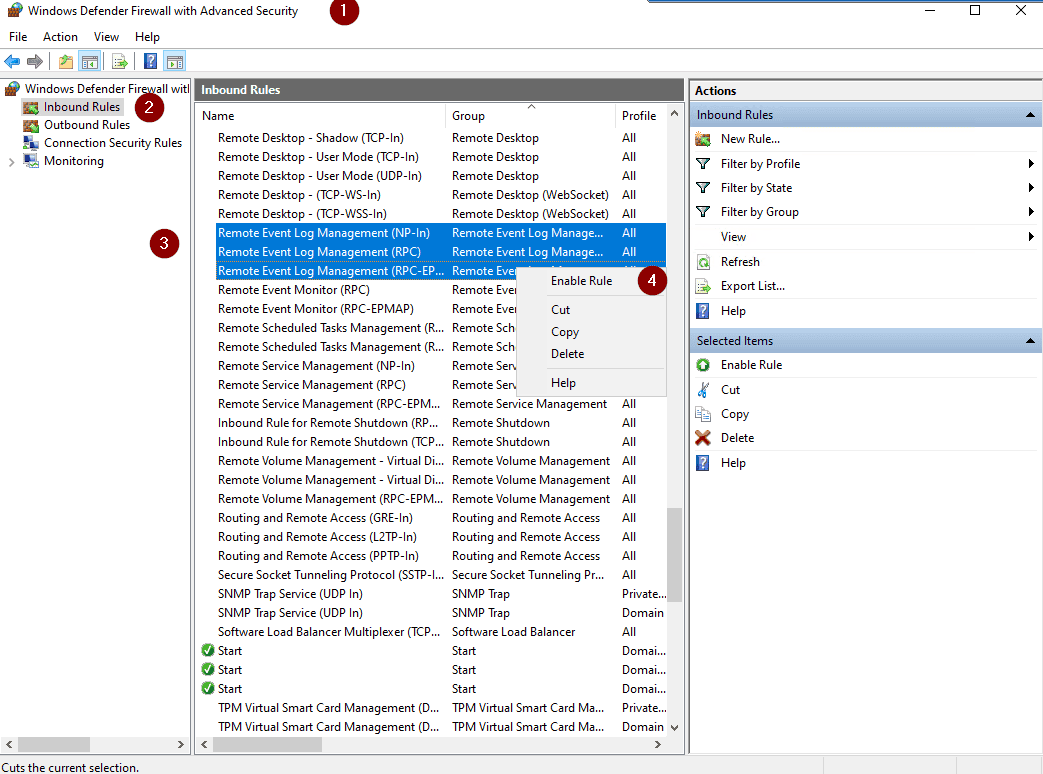This screenshot has width=1043, height=774.
Task: Expand the Filter by Profile submenu arrow
Action: 1030,164
